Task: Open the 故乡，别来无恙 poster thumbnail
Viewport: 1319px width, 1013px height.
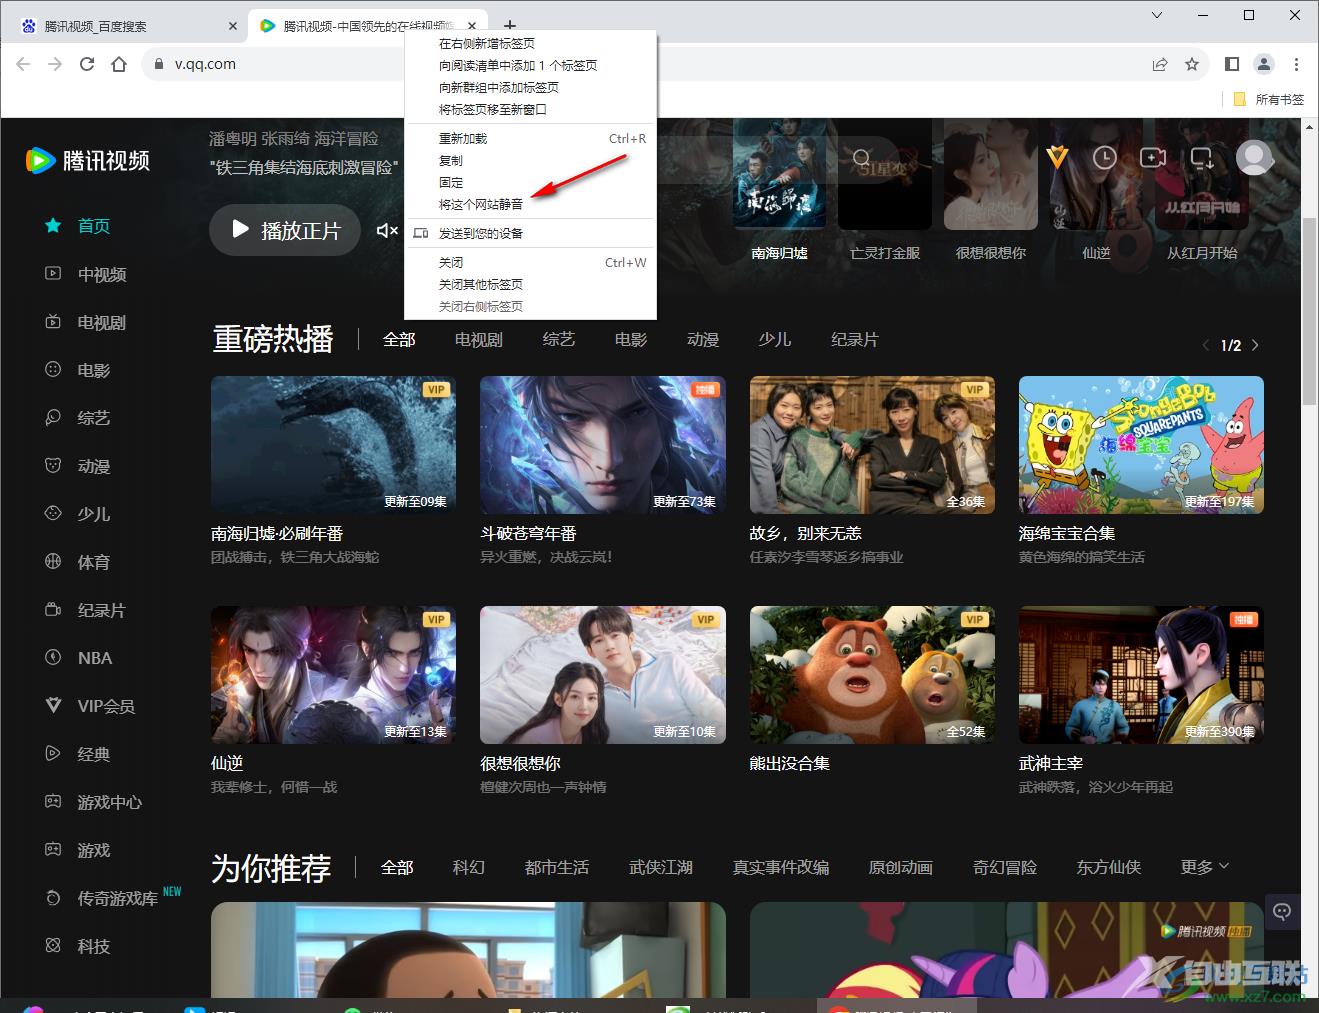Action: pyautogui.click(x=872, y=445)
